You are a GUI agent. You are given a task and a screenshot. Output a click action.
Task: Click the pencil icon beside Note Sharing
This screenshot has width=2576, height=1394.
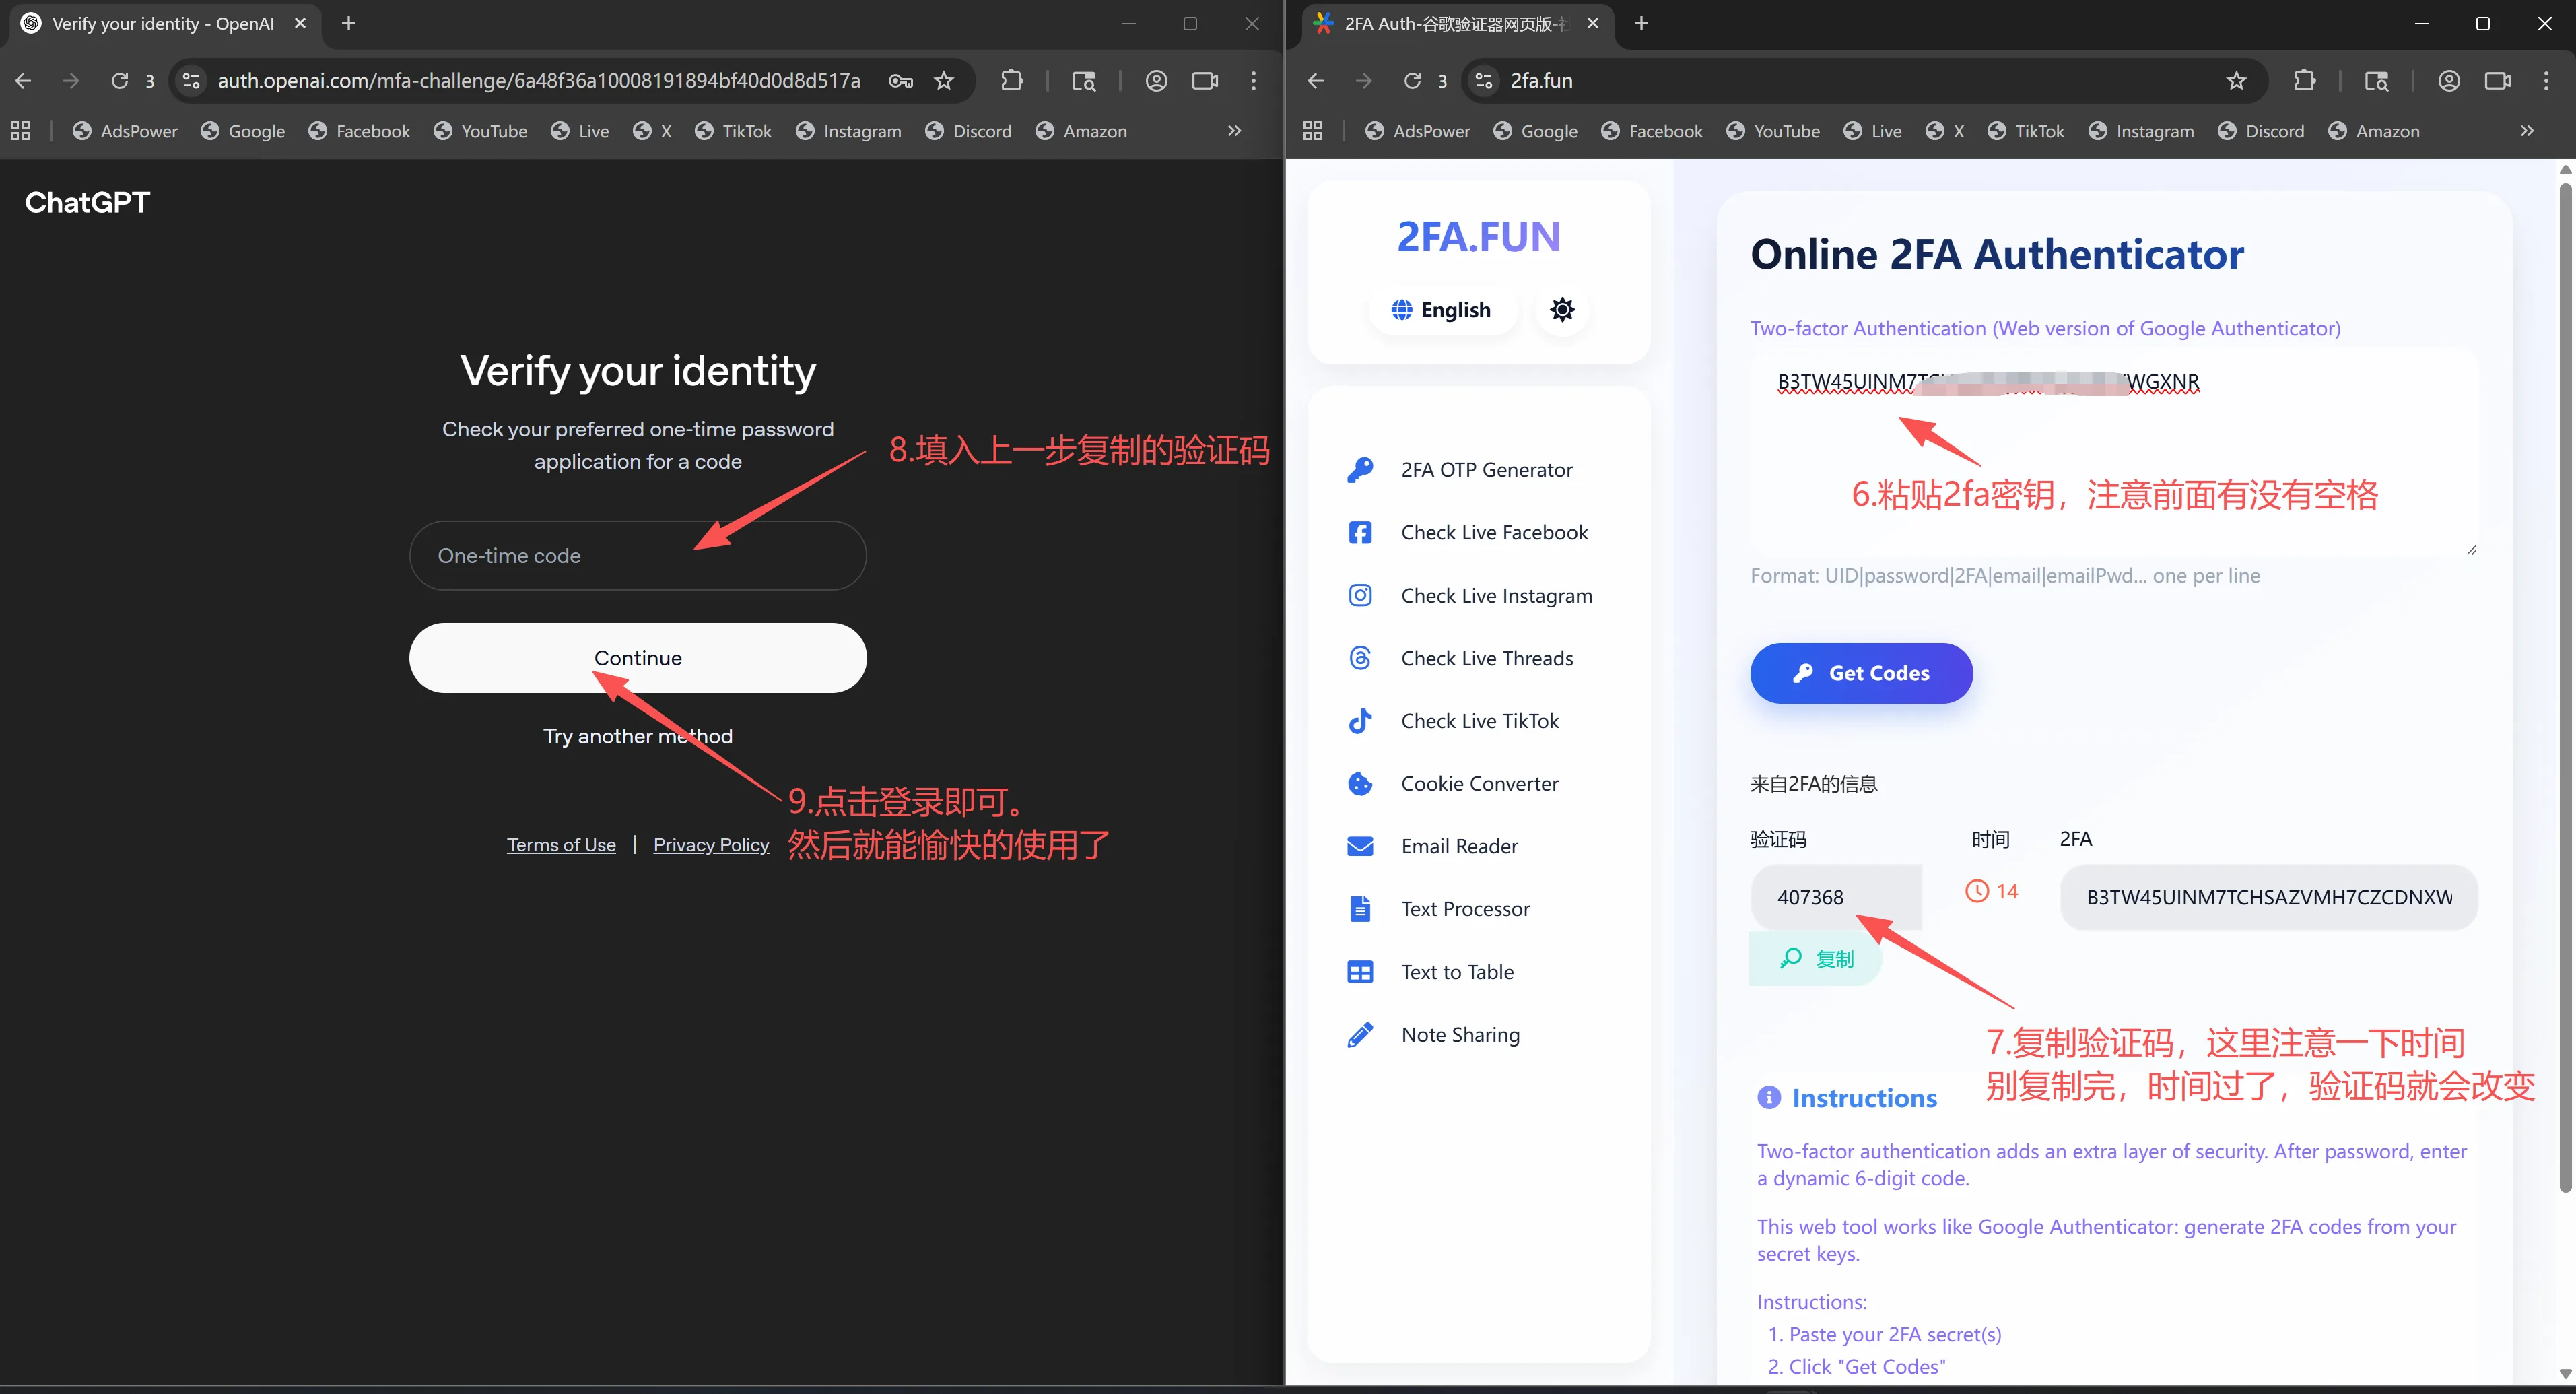[1360, 1035]
